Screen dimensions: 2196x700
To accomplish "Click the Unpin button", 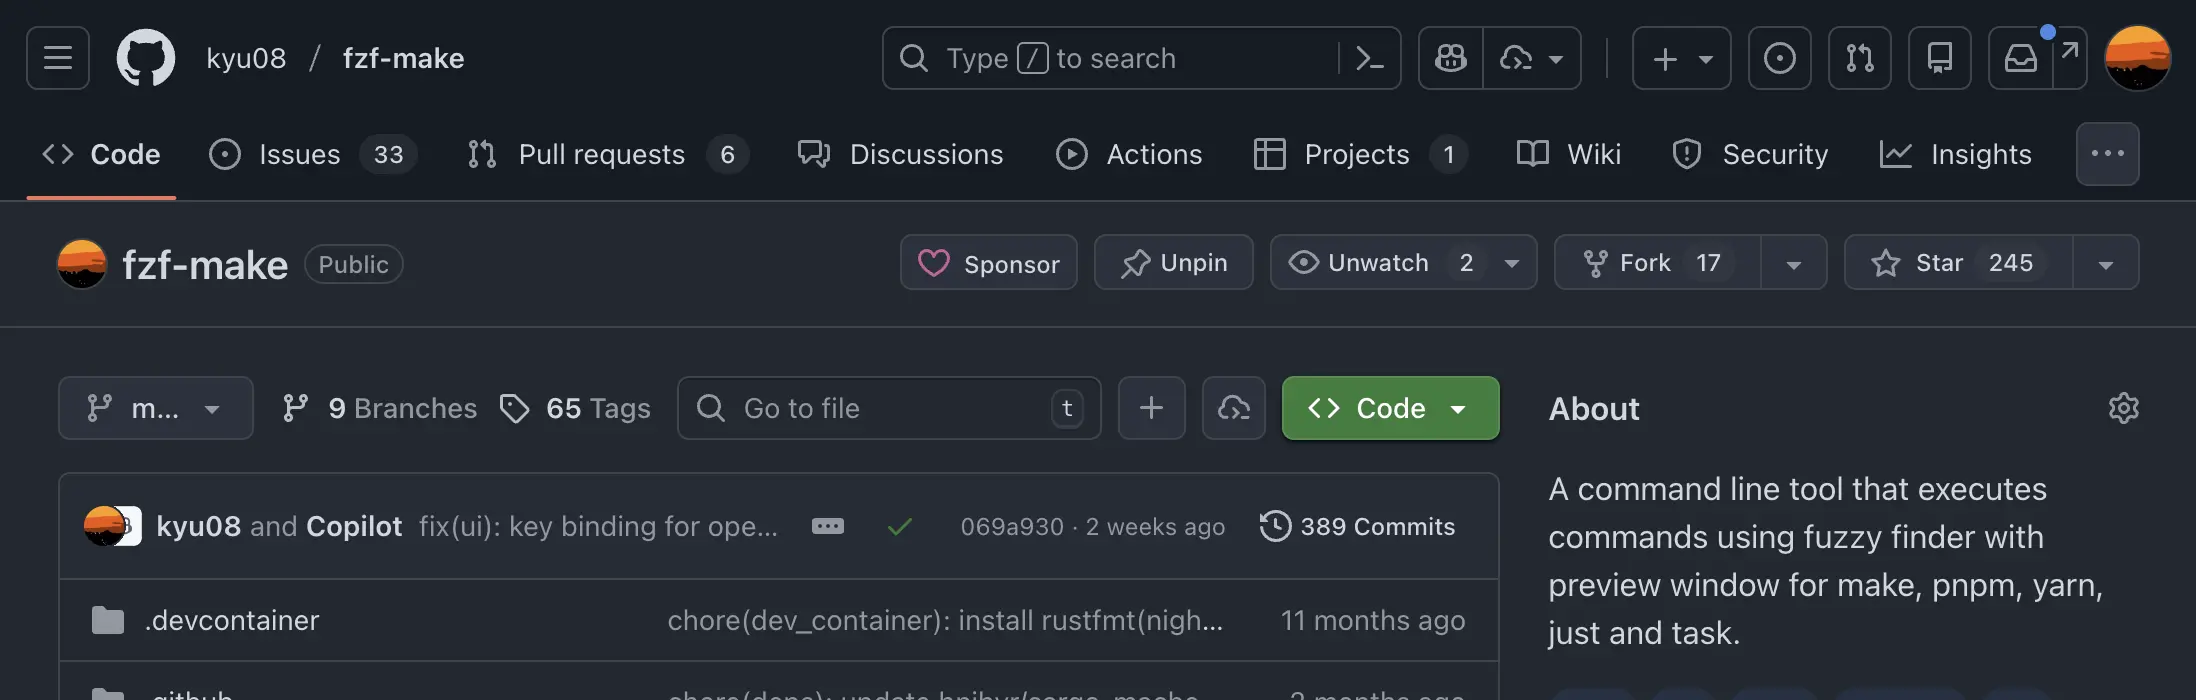I will tap(1174, 263).
